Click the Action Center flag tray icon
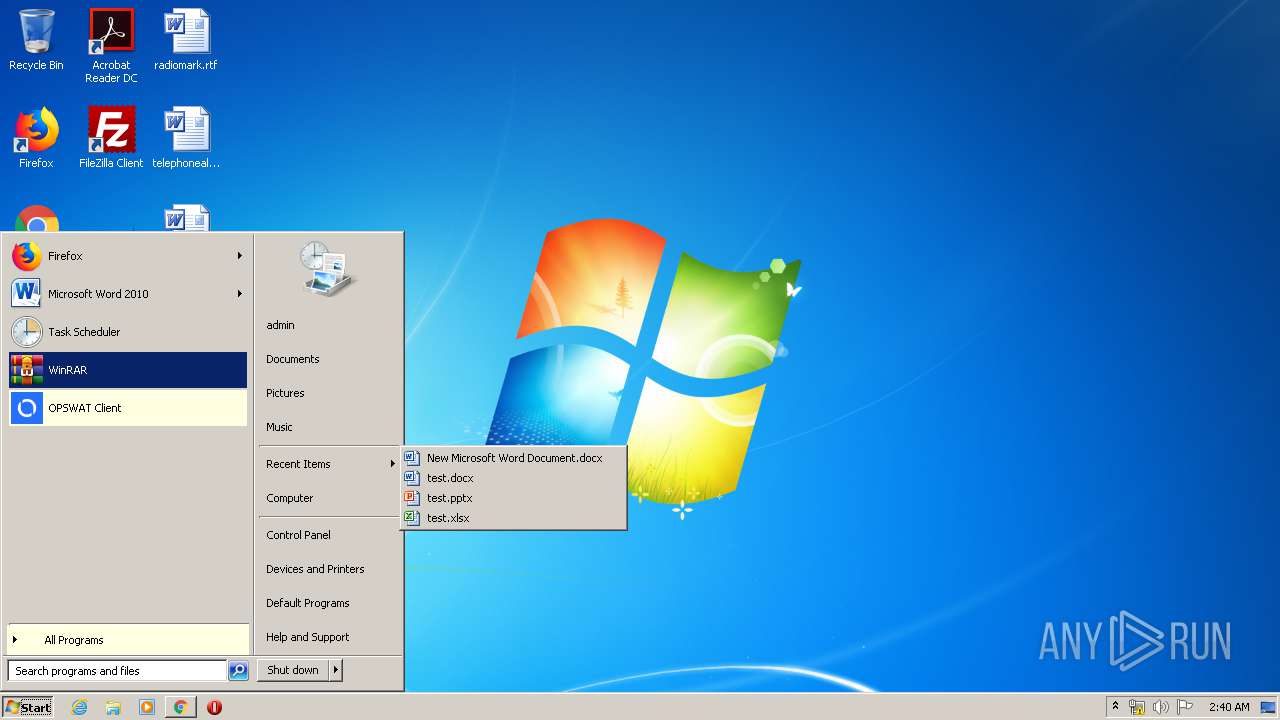 (1185, 707)
